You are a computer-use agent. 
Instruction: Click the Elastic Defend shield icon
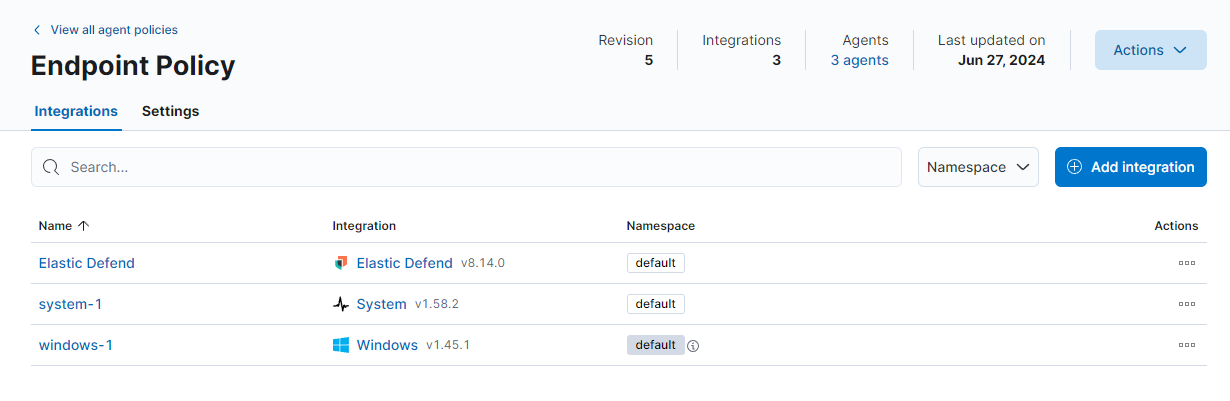[341, 263]
